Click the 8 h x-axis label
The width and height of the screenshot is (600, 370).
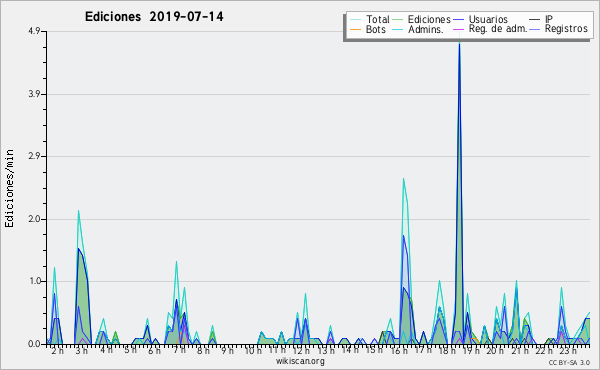point(203,350)
